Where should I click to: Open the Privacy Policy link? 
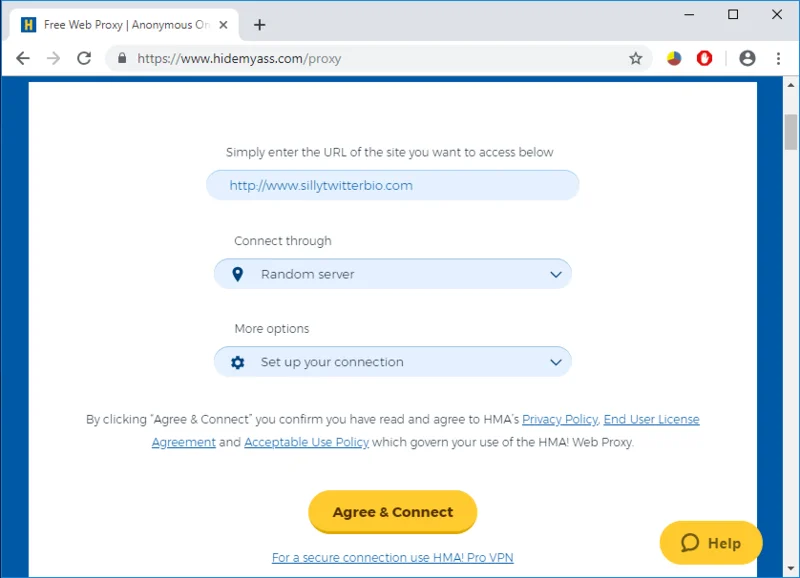(559, 419)
